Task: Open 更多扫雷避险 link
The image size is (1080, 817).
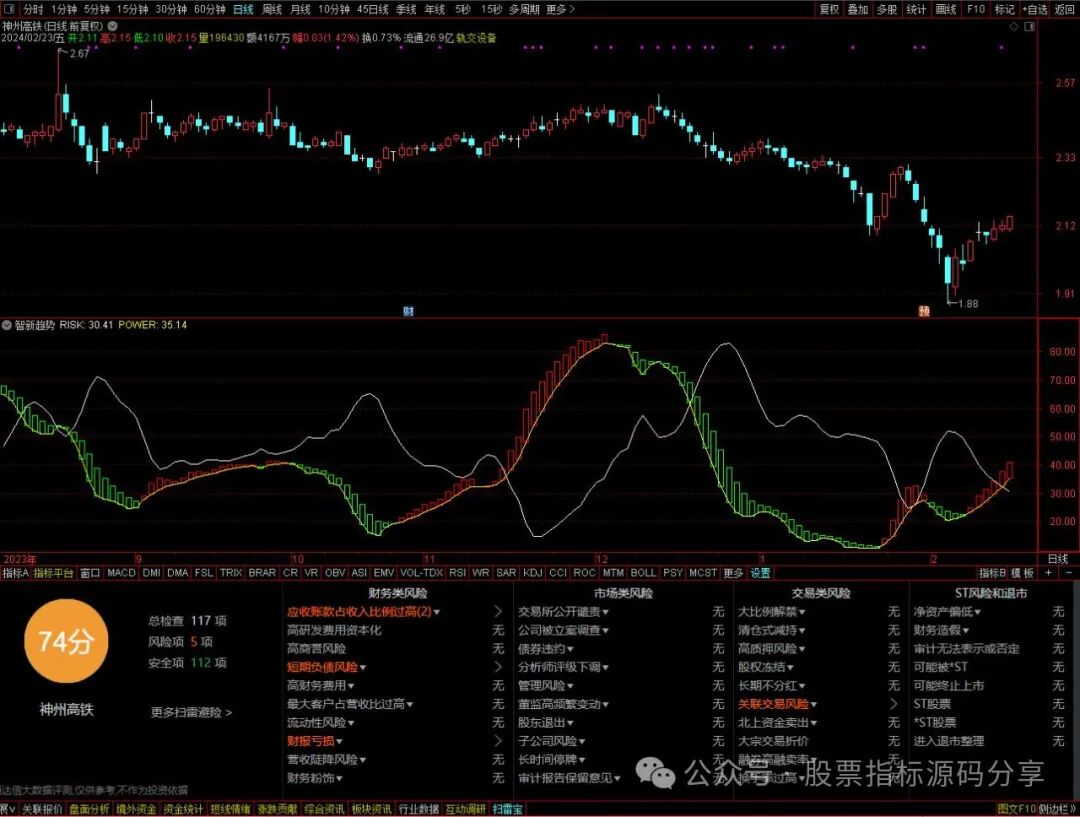Action: pos(191,712)
